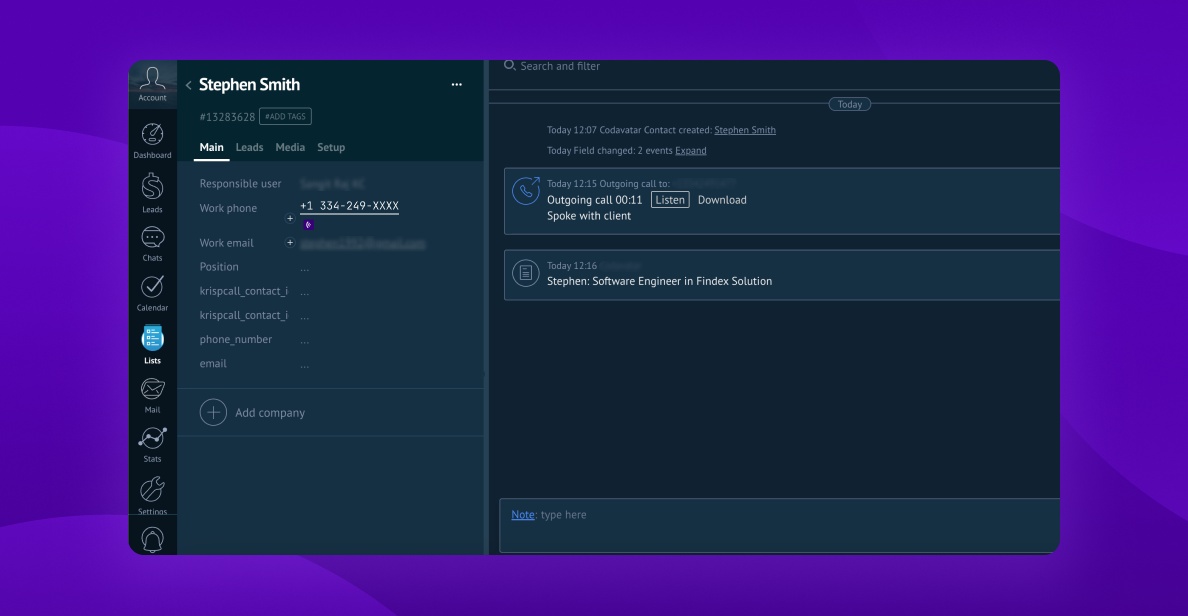Expand the field changed events
This screenshot has height=616, width=1188.
point(690,151)
